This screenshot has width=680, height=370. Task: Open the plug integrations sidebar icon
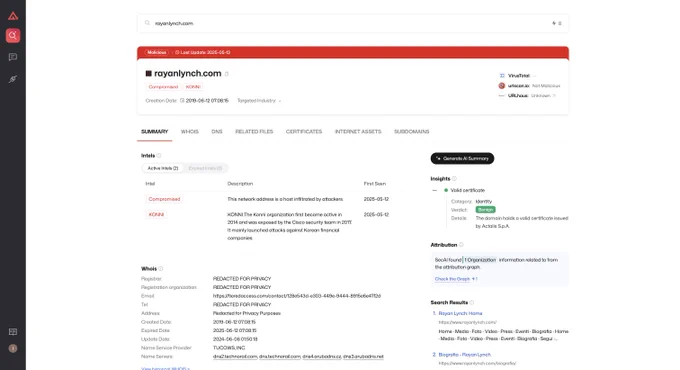coord(13,79)
